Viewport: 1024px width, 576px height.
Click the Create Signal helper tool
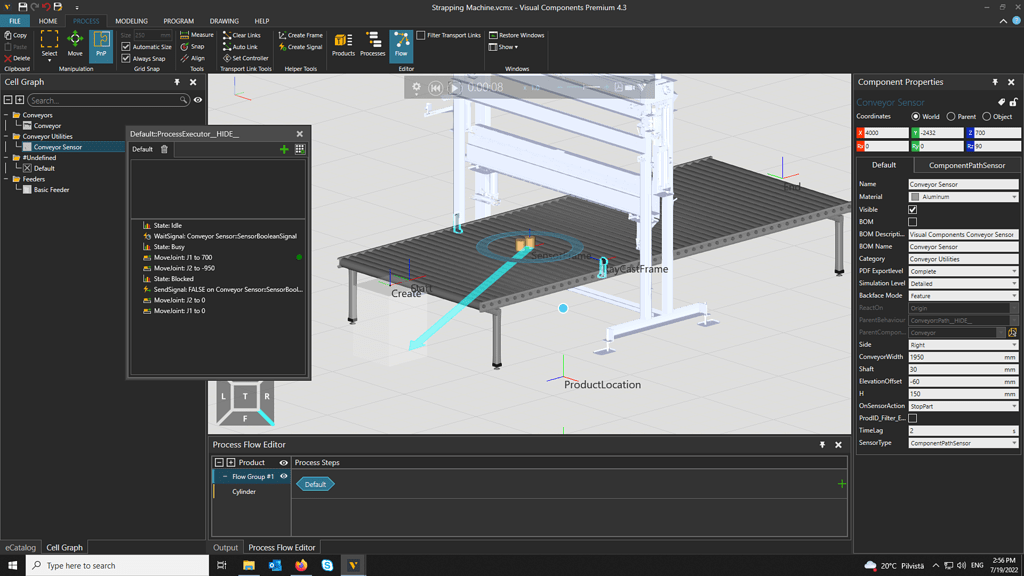click(x=300, y=47)
